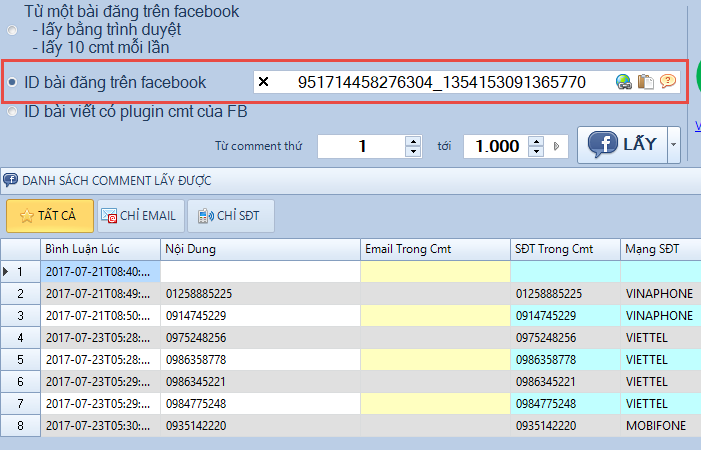Click the Facebook icon in comment list header
The height and width of the screenshot is (450, 701).
tap(10, 181)
